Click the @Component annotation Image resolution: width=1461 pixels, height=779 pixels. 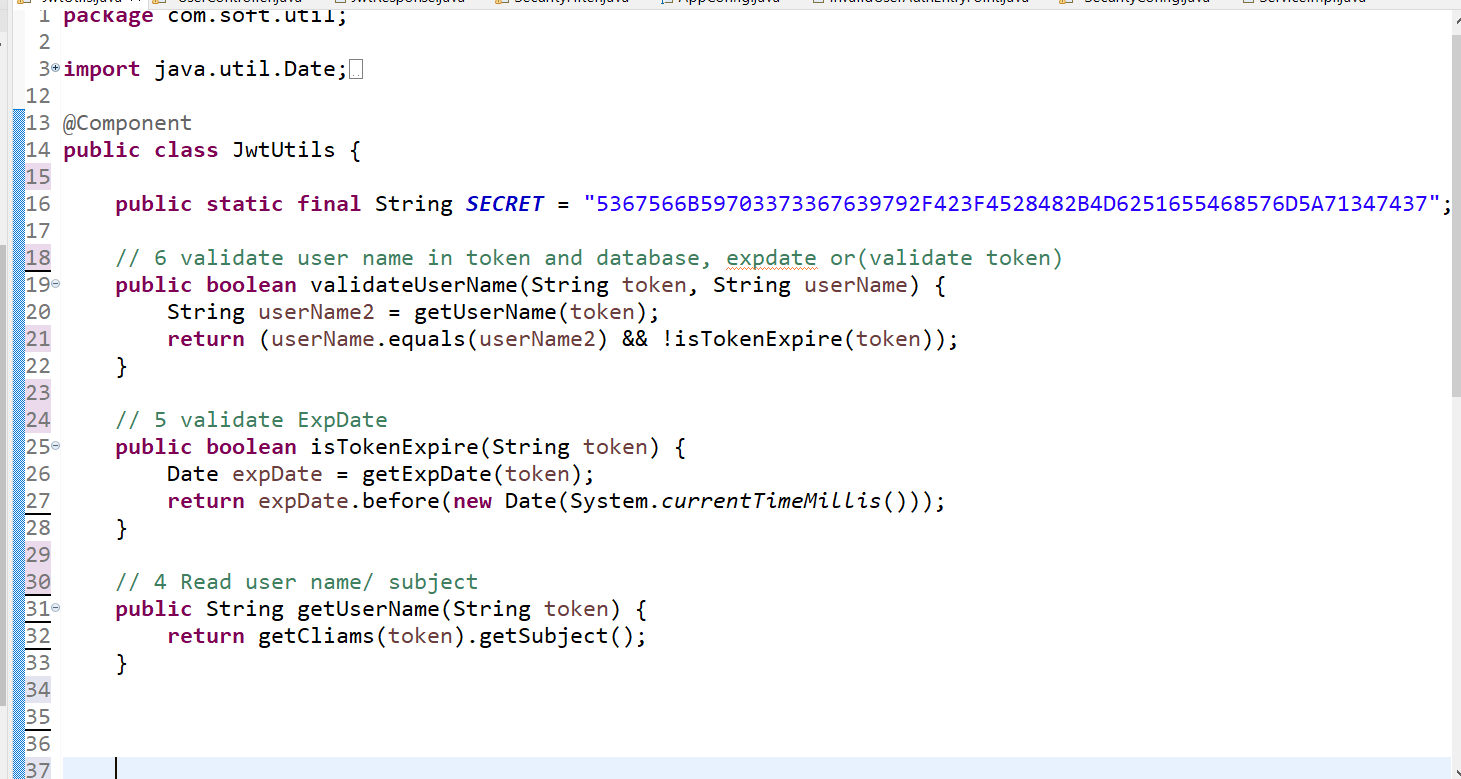127,123
